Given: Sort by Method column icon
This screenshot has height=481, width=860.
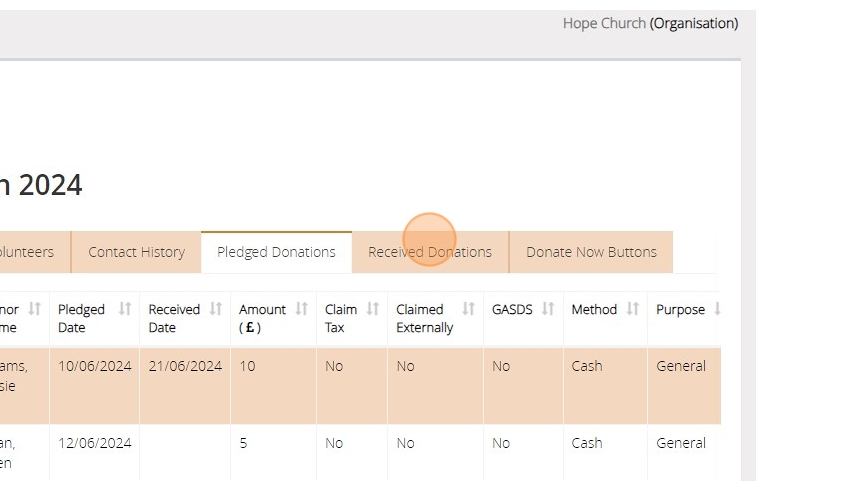Looking at the screenshot, I should 632,309.
